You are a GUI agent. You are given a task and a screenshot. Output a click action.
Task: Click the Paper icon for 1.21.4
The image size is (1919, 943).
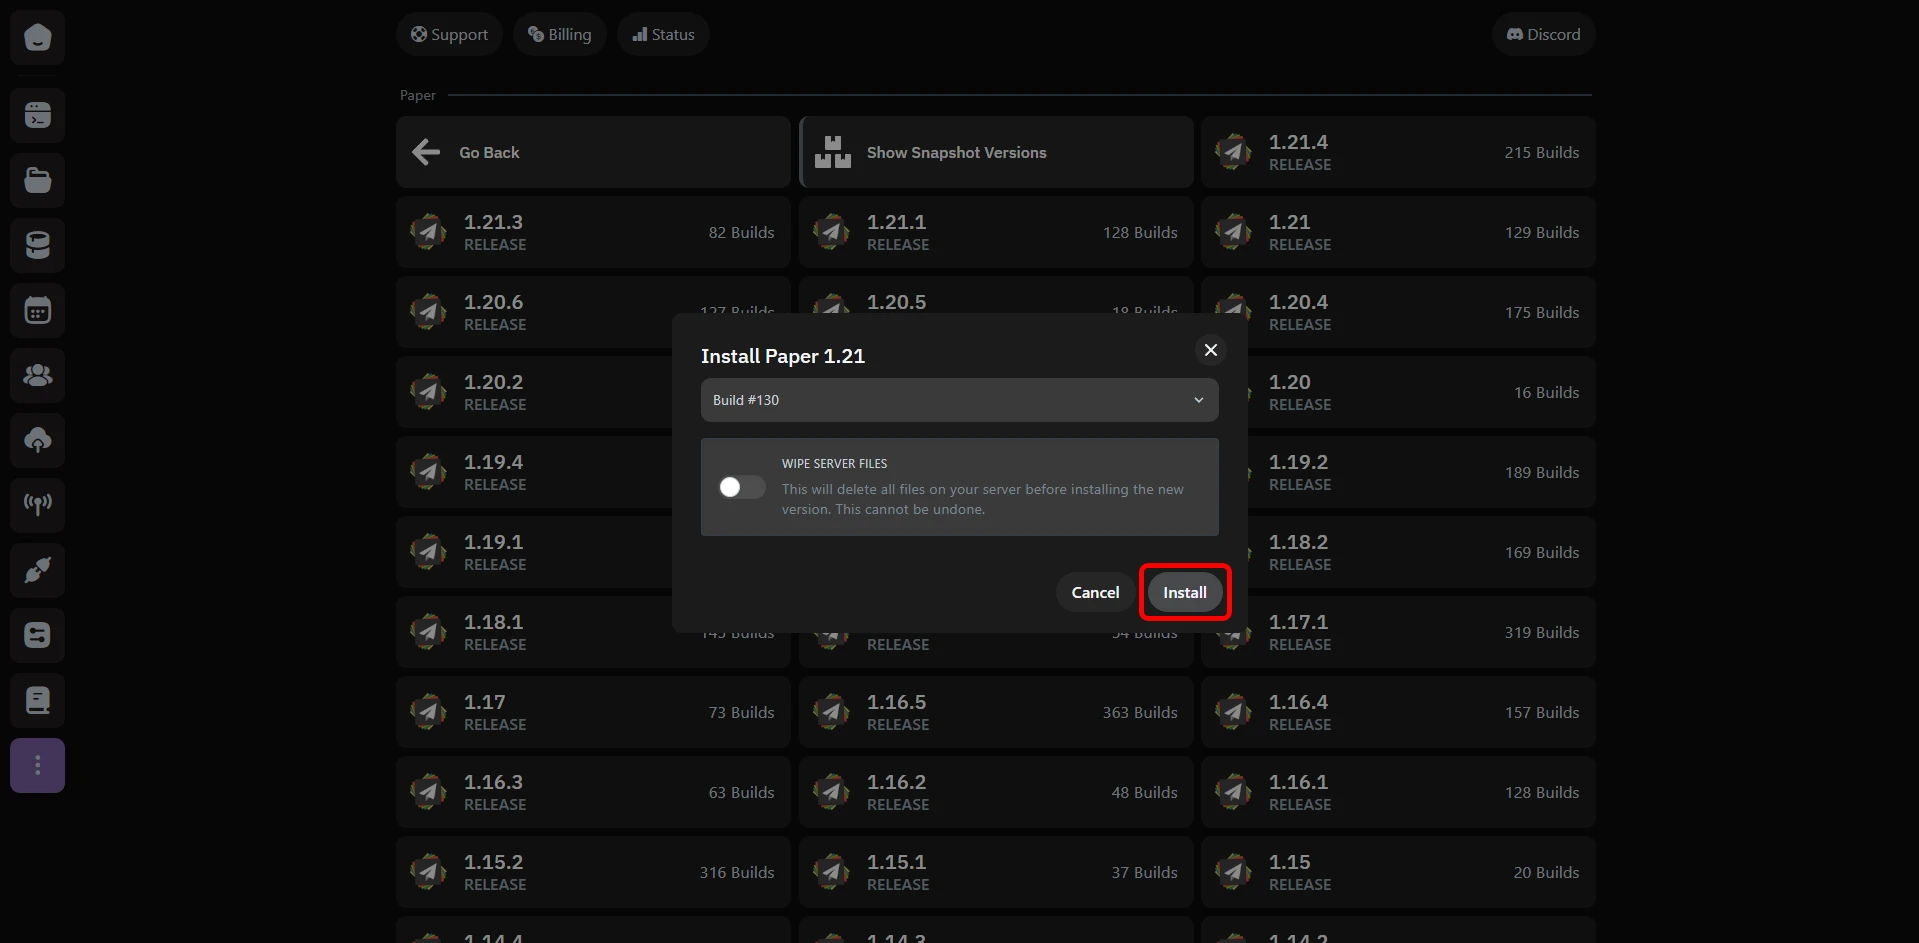click(1233, 152)
